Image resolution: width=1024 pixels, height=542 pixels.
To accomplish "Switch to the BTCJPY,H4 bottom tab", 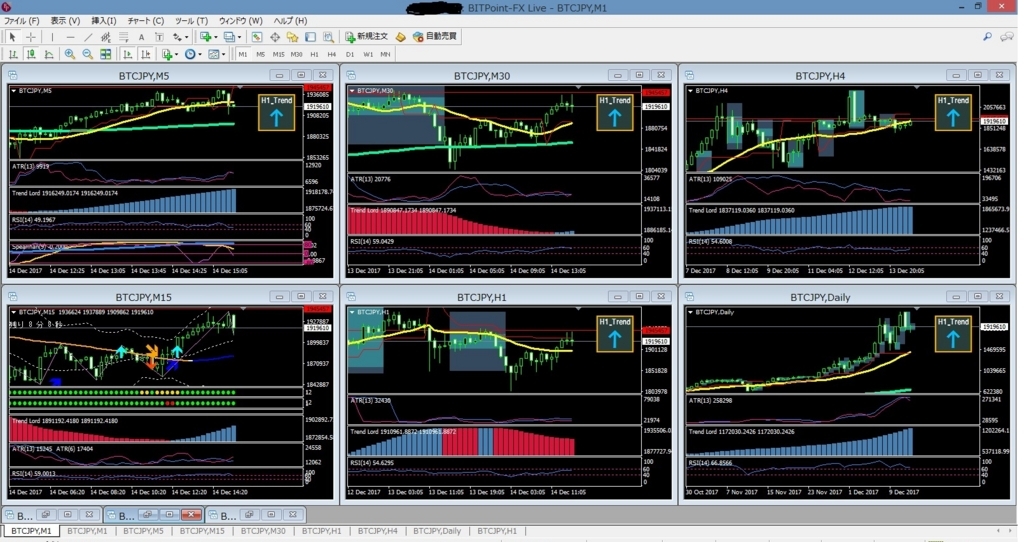I will pos(377,531).
